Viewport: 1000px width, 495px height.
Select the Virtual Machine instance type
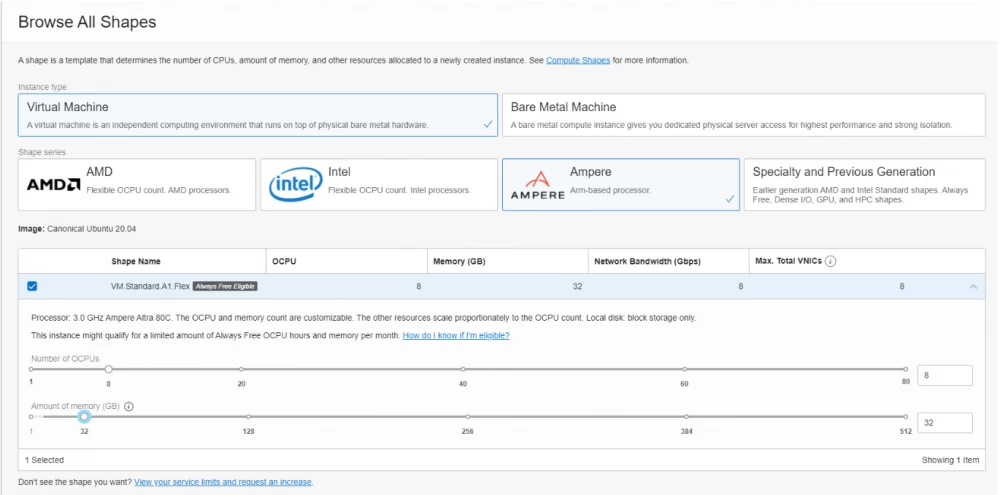click(258, 115)
